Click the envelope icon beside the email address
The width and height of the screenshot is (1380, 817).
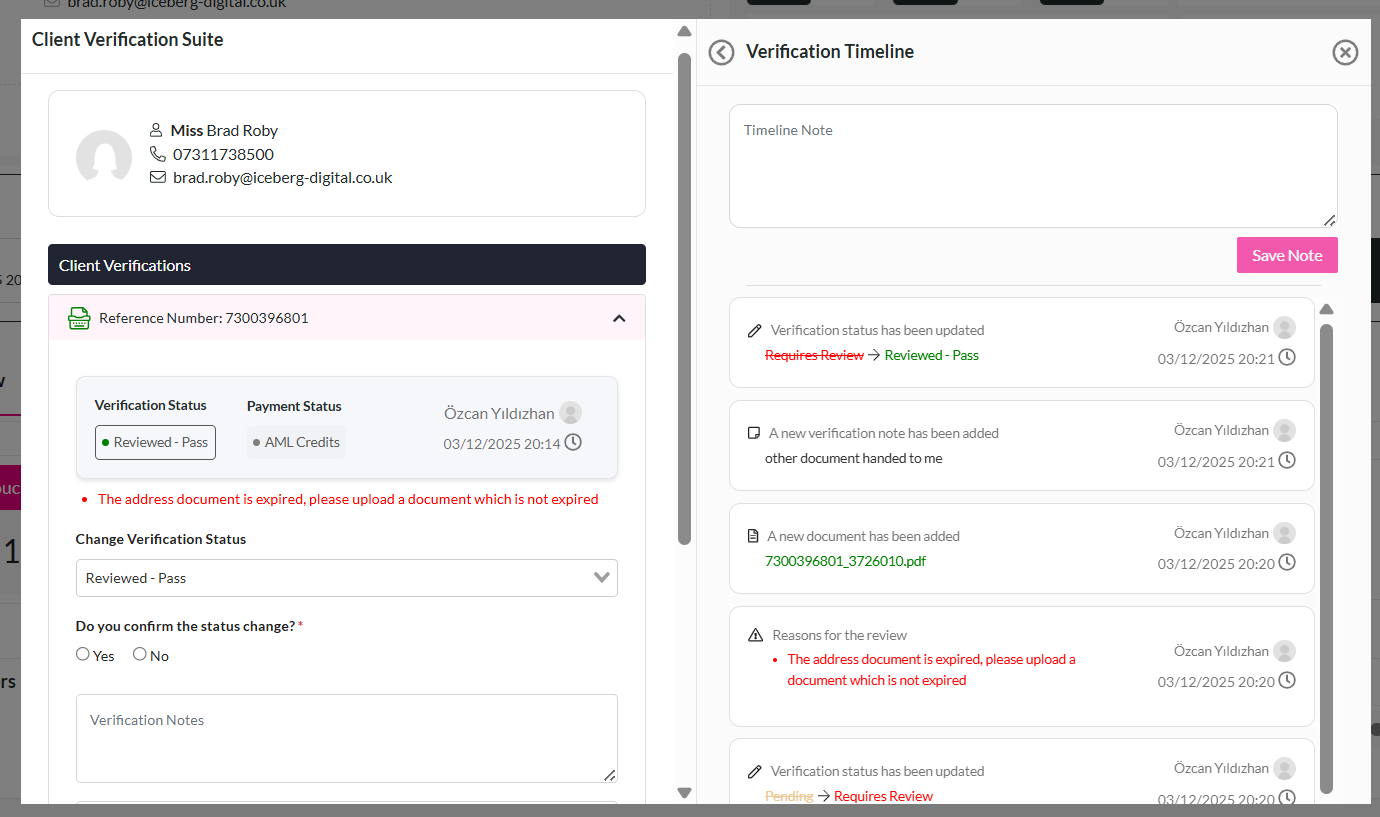pos(157,178)
